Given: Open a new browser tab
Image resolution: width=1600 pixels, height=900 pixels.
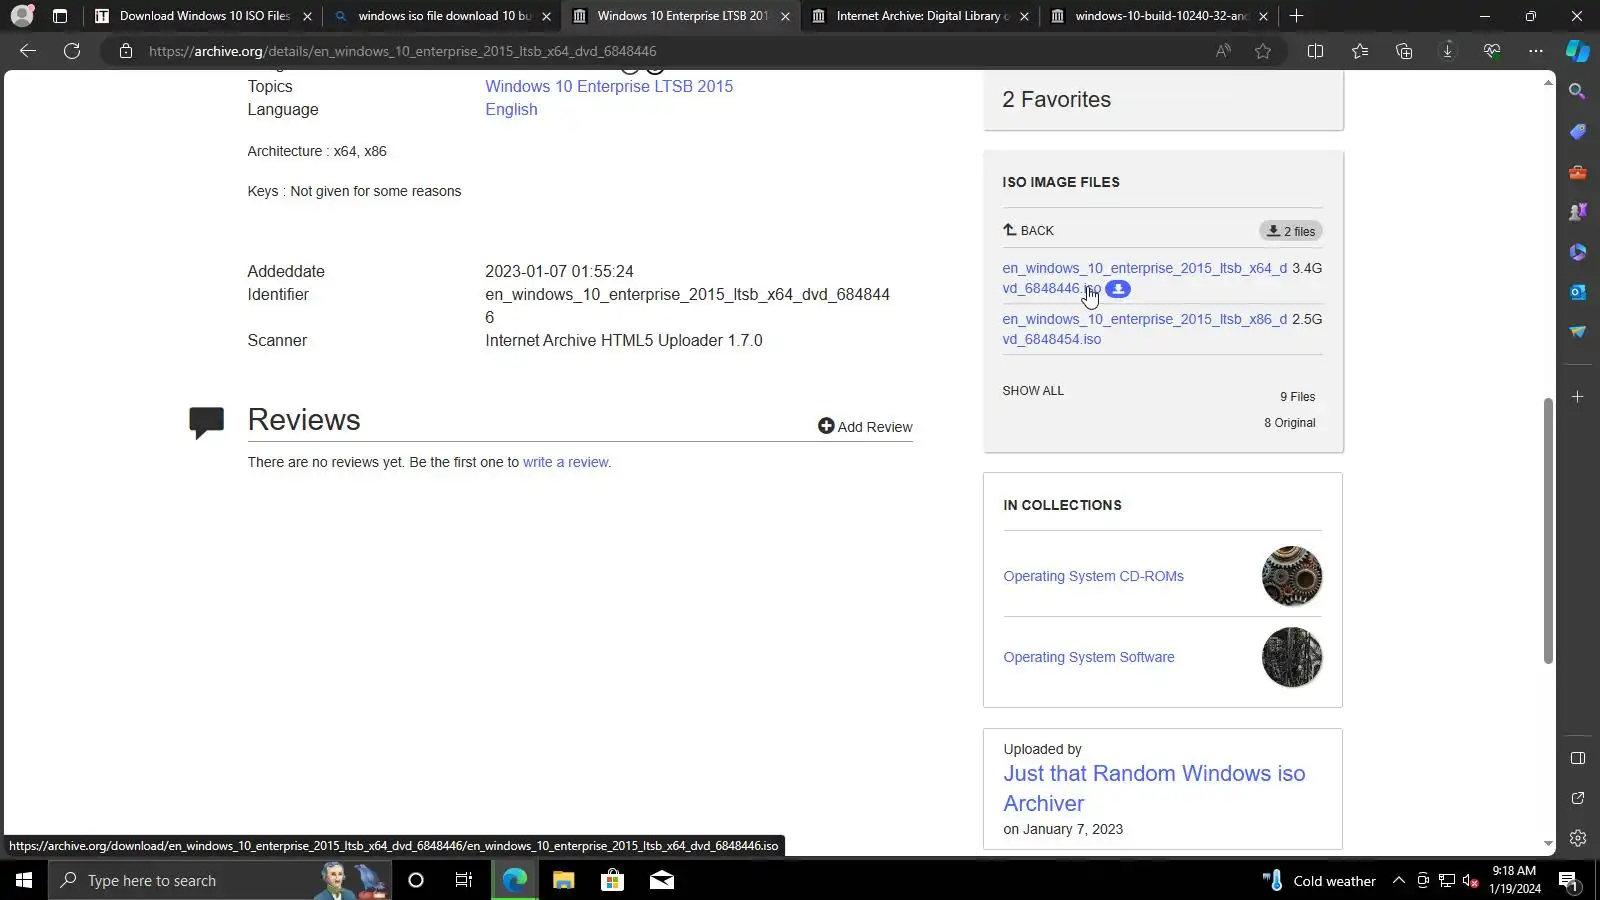Looking at the screenshot, I should coord(1296,16).
